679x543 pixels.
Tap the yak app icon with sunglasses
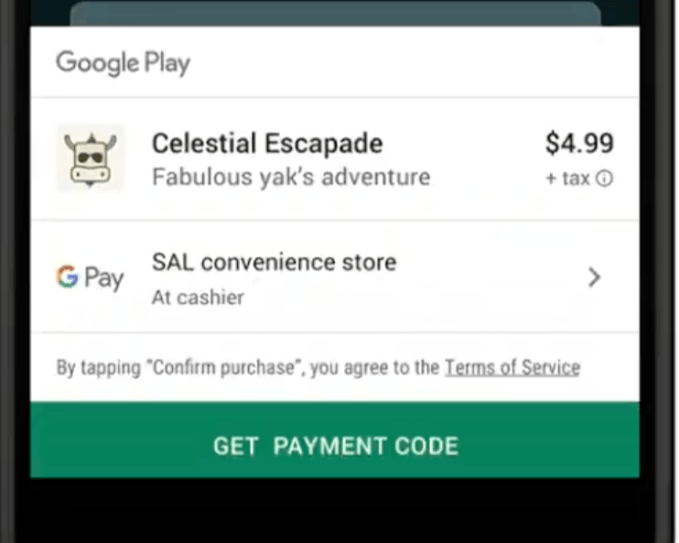point(91,158)
